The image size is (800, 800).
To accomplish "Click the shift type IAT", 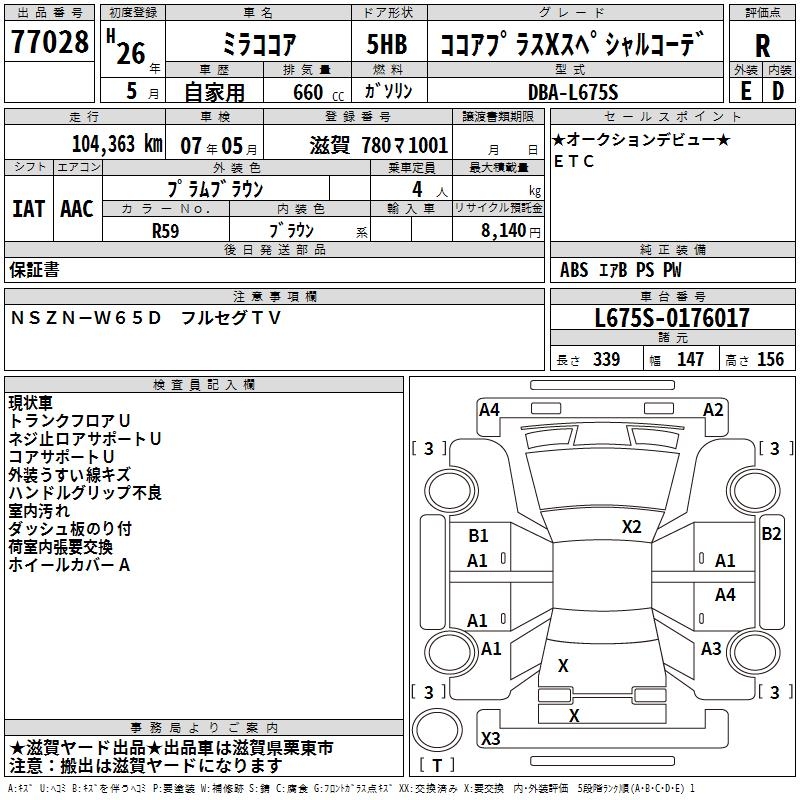I will point(29,209).
